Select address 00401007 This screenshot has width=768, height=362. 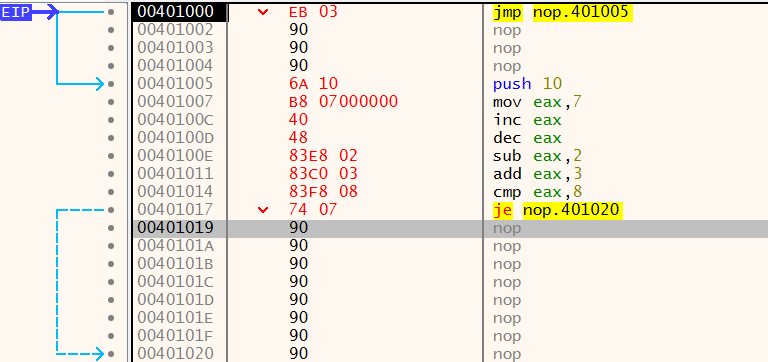click(175, 102)
